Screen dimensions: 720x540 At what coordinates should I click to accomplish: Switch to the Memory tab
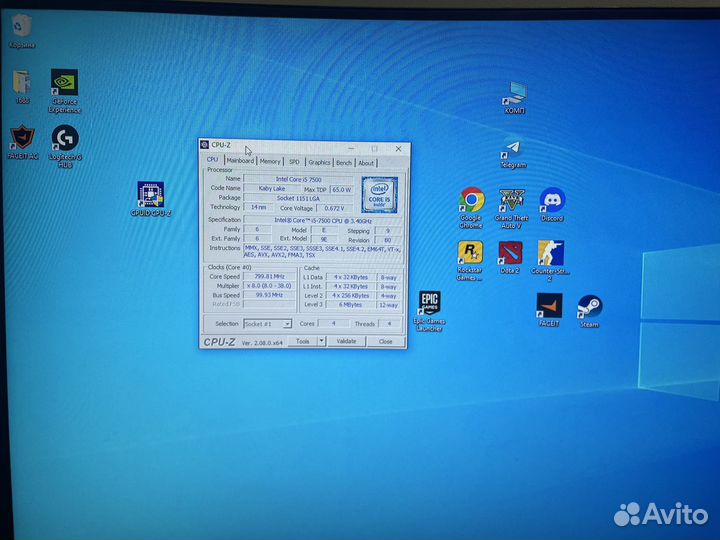coord(270,161)
